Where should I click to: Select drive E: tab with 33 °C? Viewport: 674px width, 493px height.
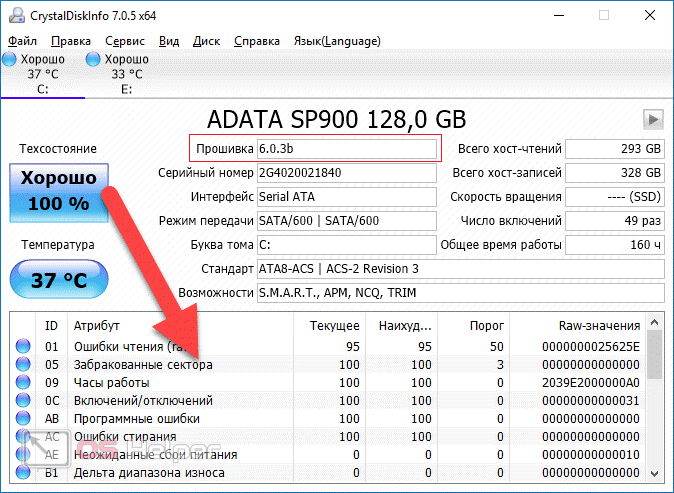pyautogui.click(x=127, y=74)
